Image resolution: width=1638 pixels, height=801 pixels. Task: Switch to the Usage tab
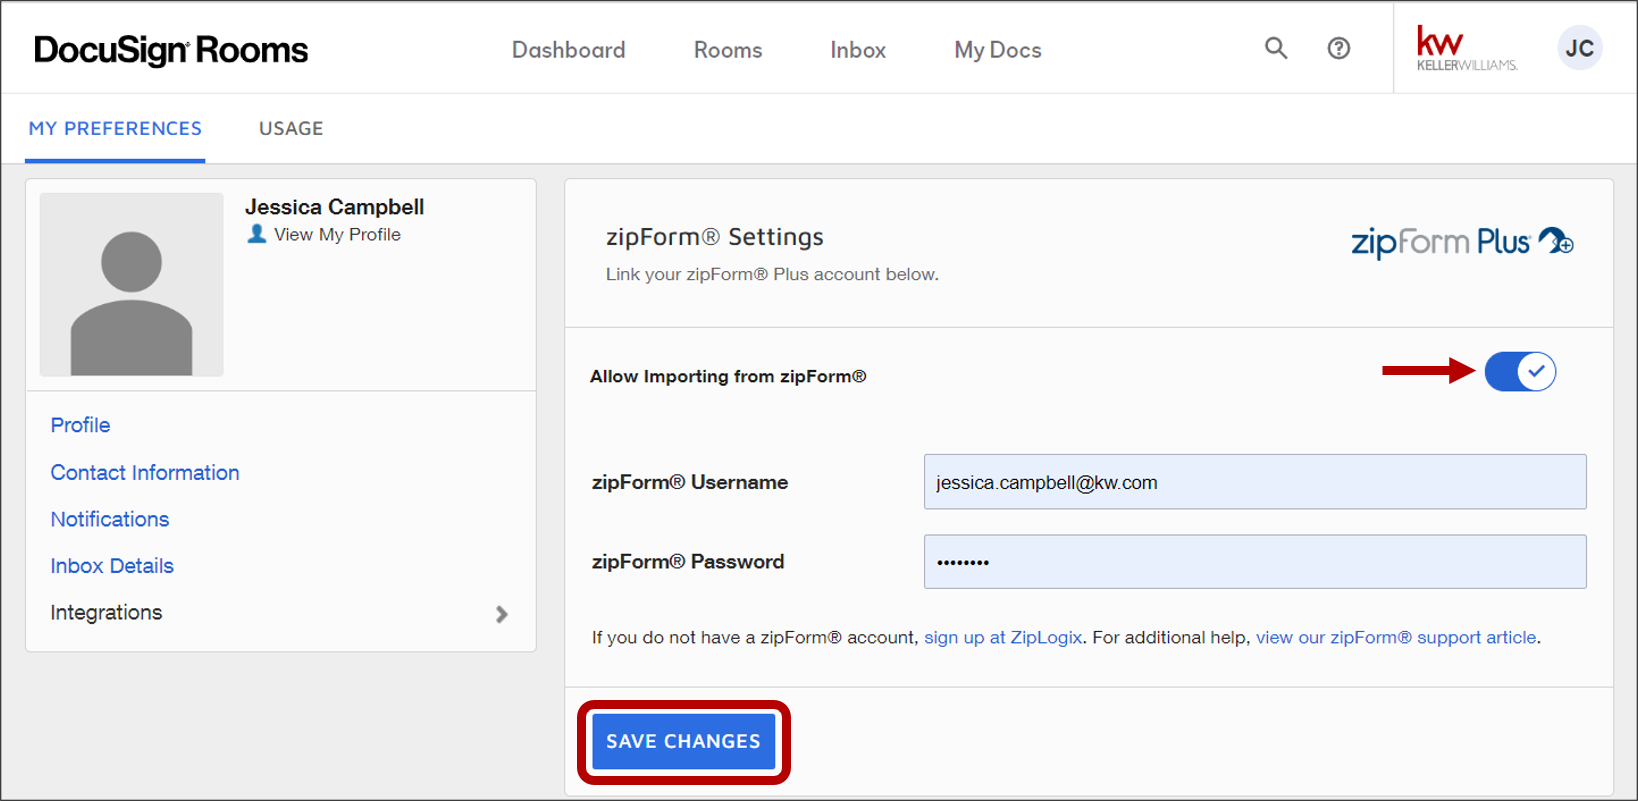(291, 129)
